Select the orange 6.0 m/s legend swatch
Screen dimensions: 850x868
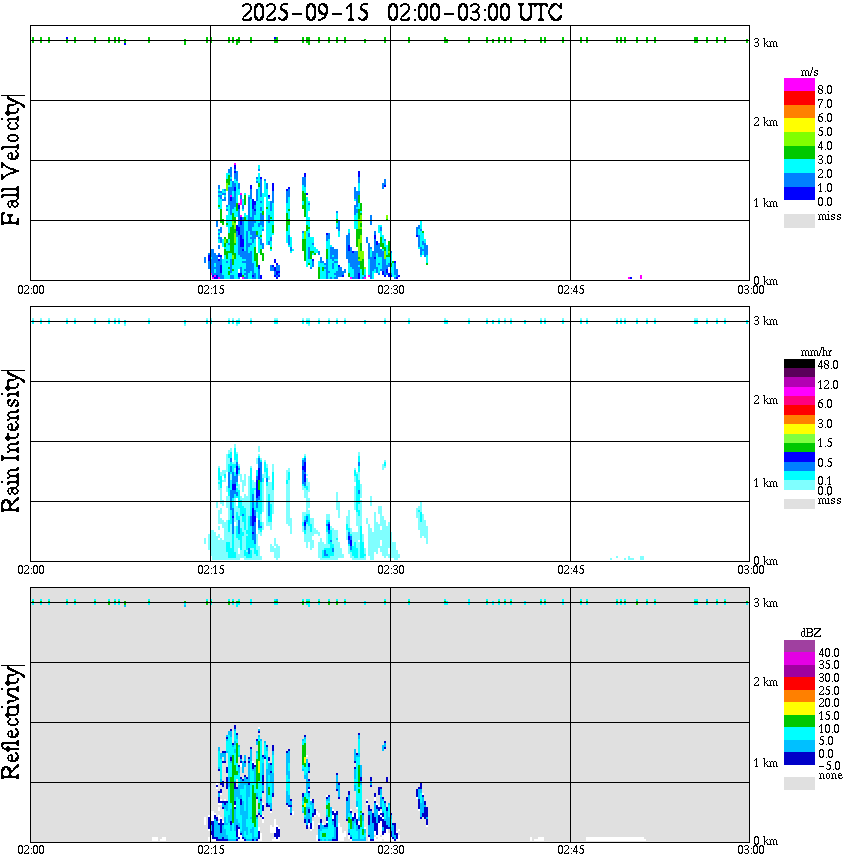click(799, 111)
